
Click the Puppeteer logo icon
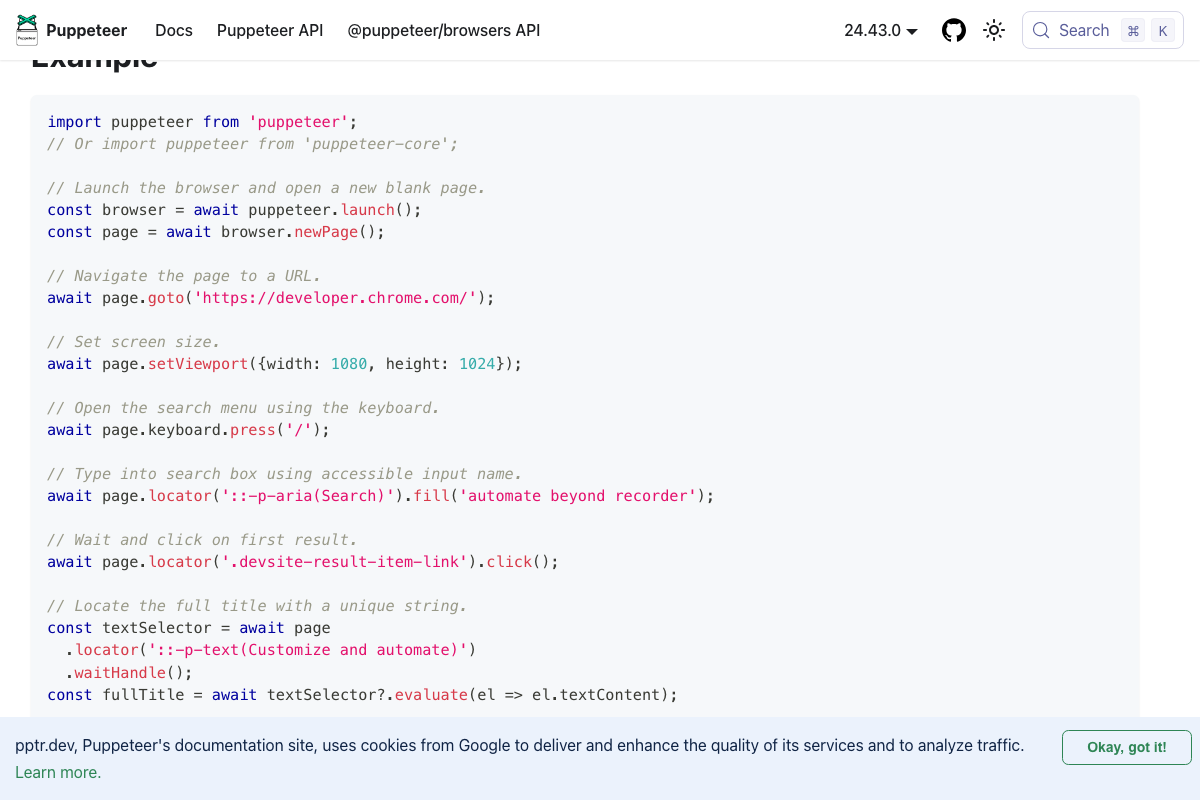[x=27, y=30]
